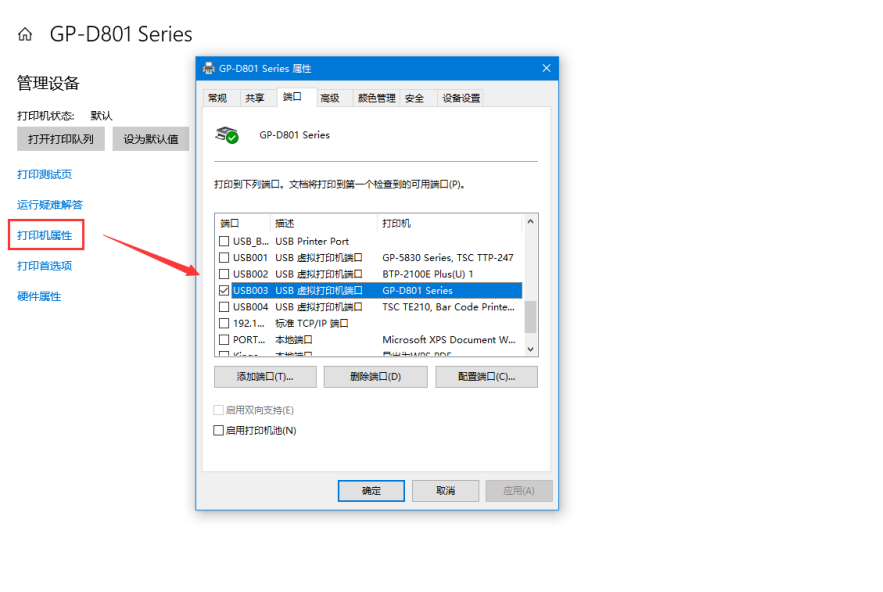Click the 打印测试页 link
Image resolution: width=883 pixels, height=592 pixels.
point(45,175)
